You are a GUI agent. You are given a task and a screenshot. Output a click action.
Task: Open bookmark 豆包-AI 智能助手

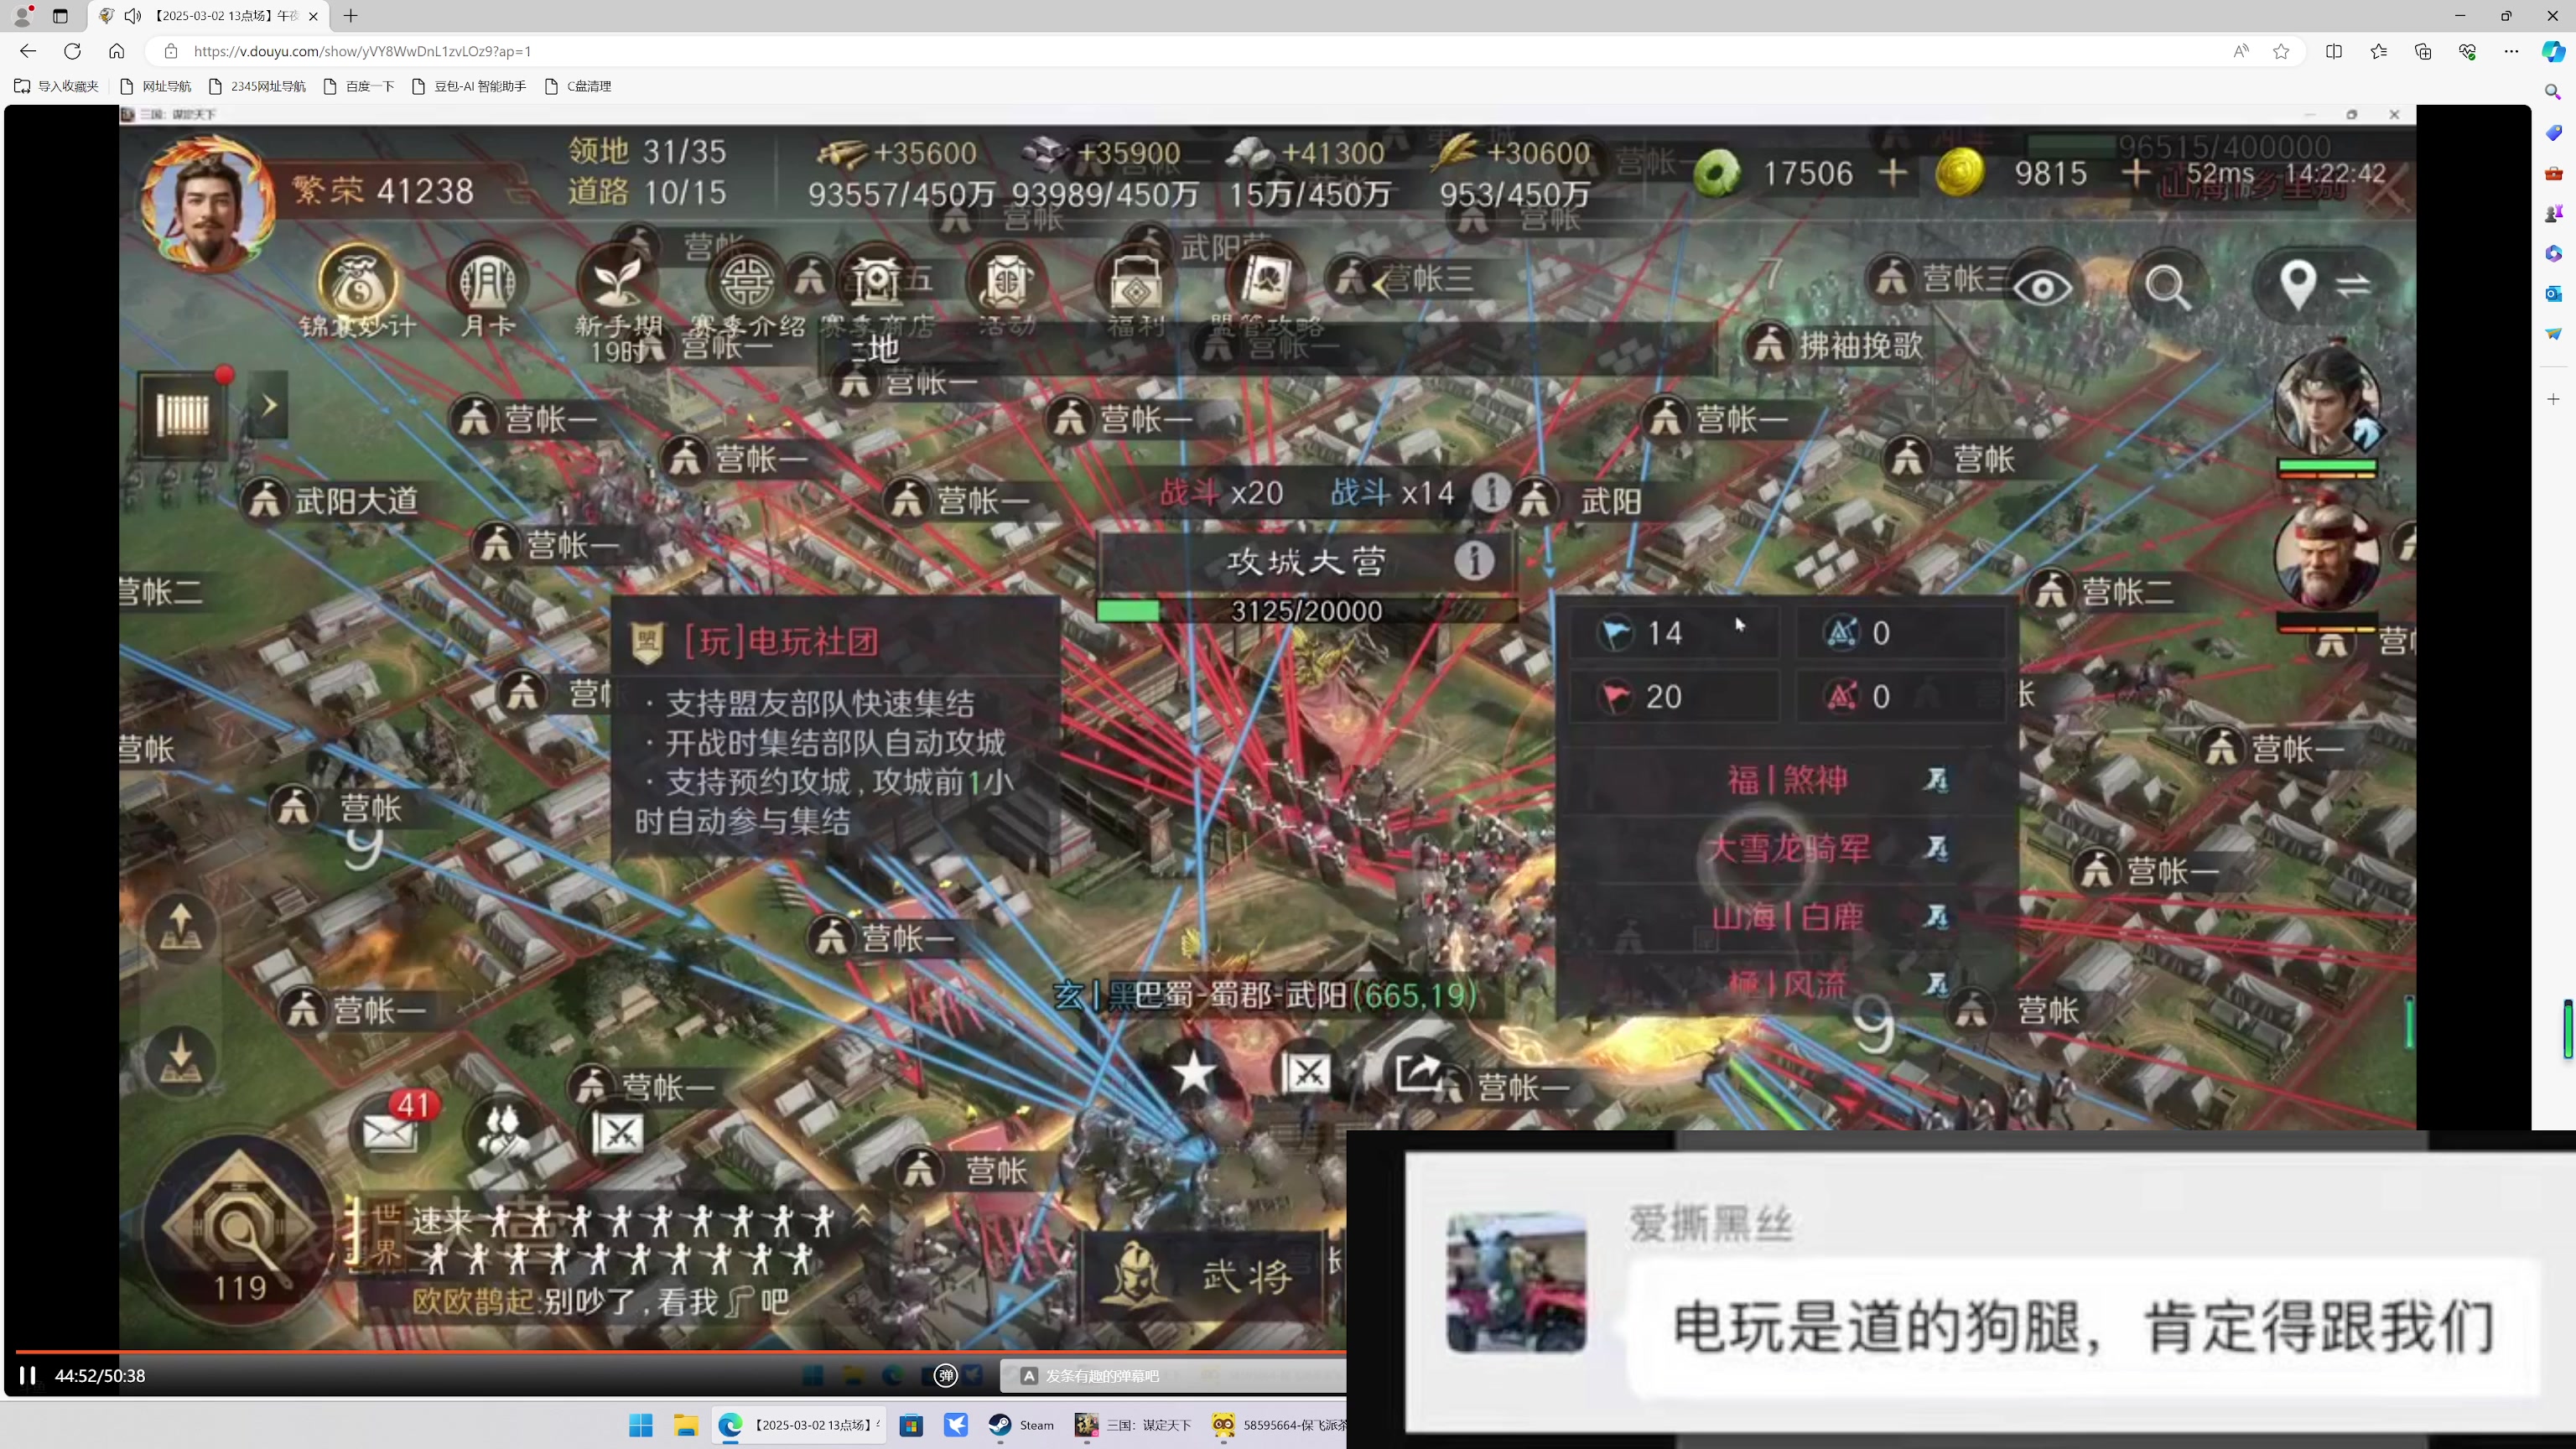pyautogui.click(x=470, y=86)
